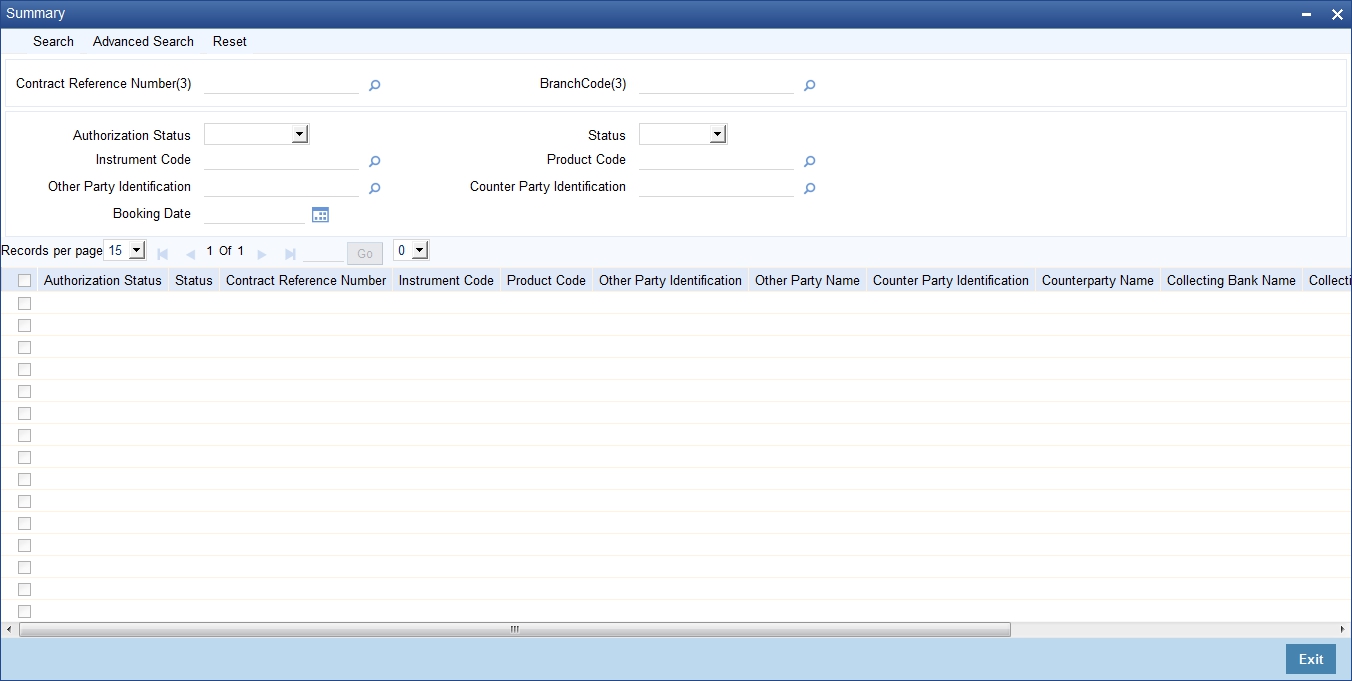Image resolution: width=1352 pixels, height=681 pixels.
Task: Go to previous page of records
Action: pyautogui.click(x=190, y=254)
